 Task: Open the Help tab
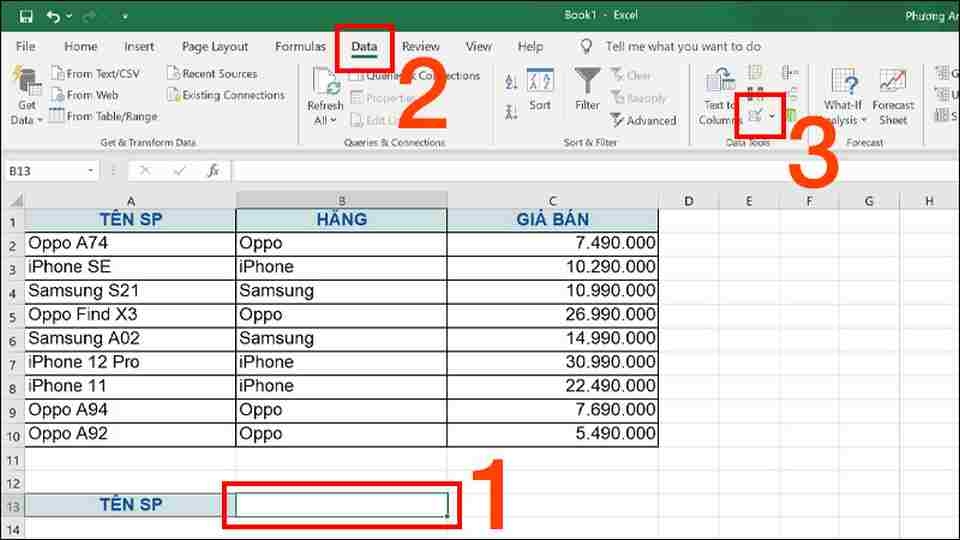(x=530, y=47)
